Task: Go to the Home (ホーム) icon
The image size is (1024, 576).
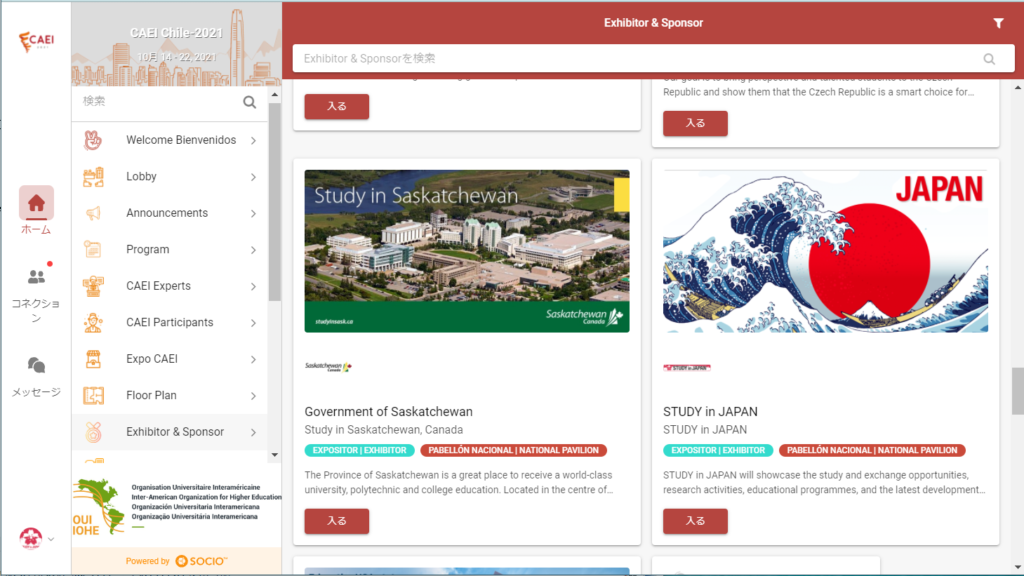Action: coord(36,203)
